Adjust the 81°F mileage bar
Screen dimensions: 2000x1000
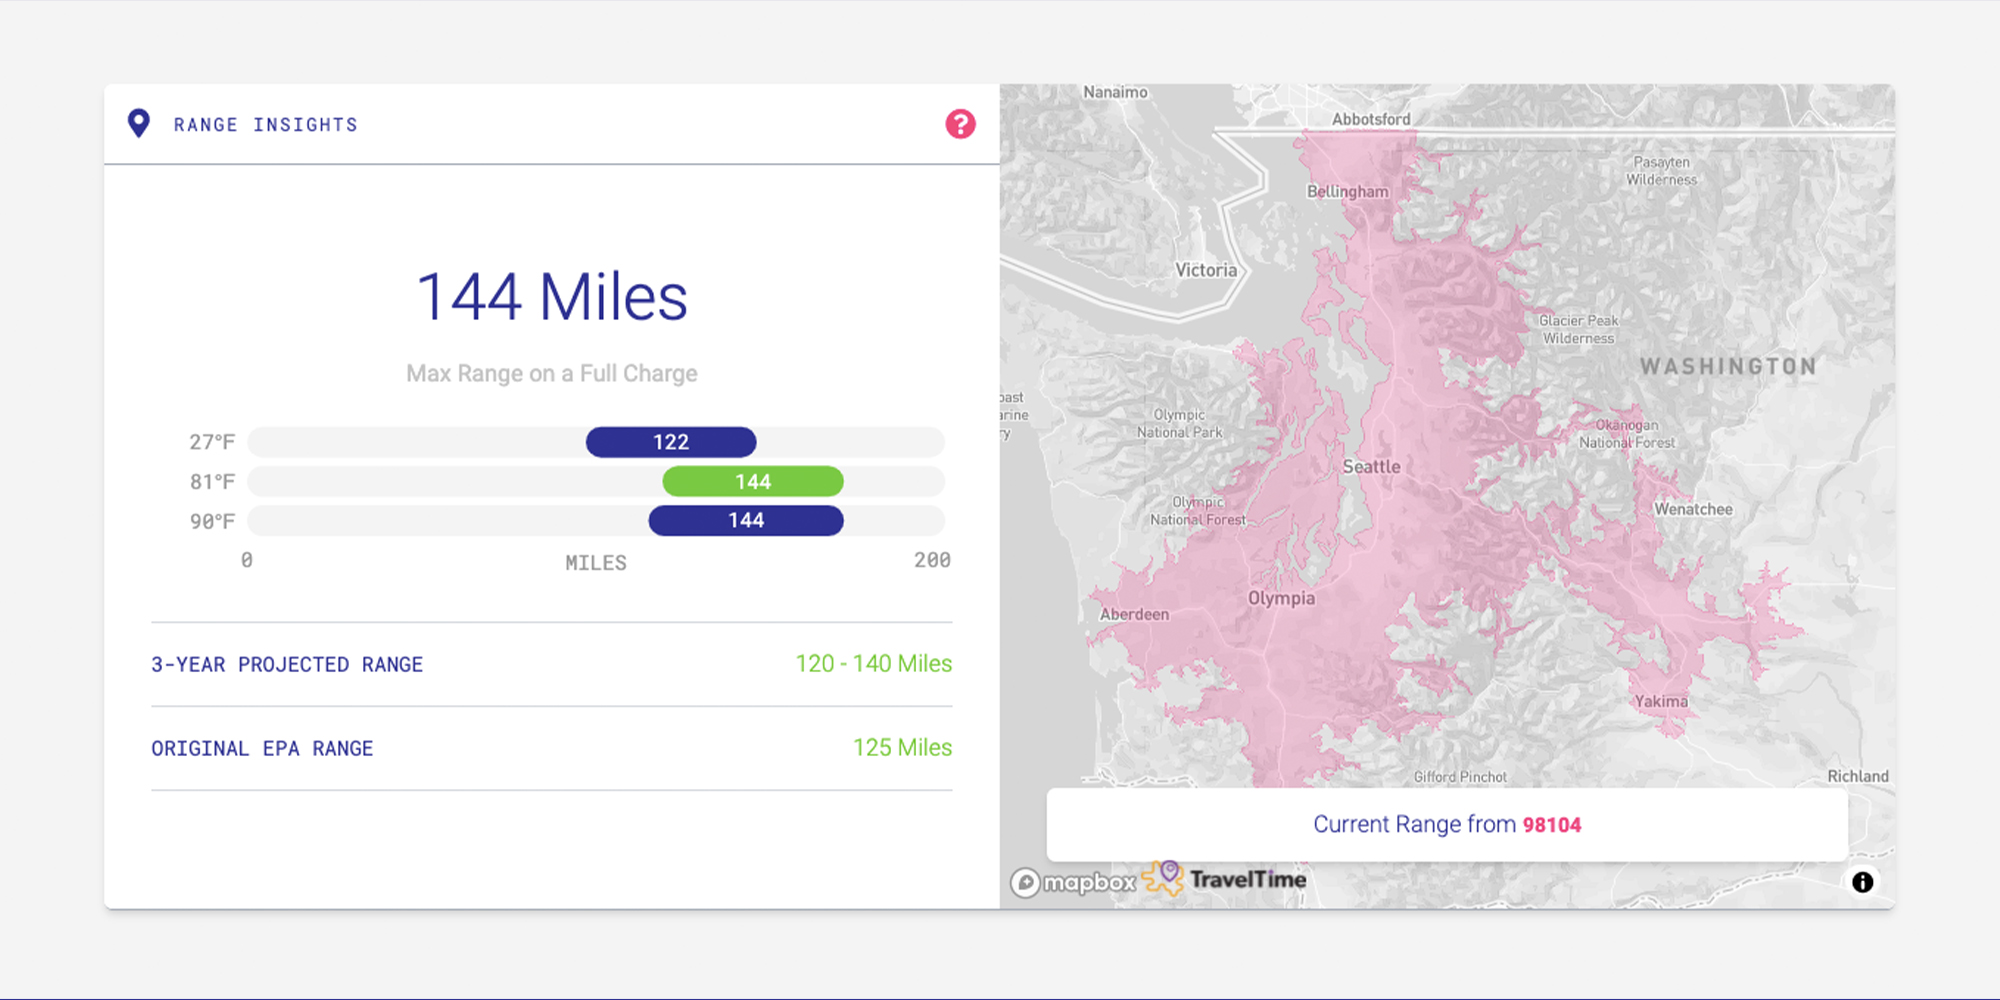pyautogui.click(x=596, y=481)
